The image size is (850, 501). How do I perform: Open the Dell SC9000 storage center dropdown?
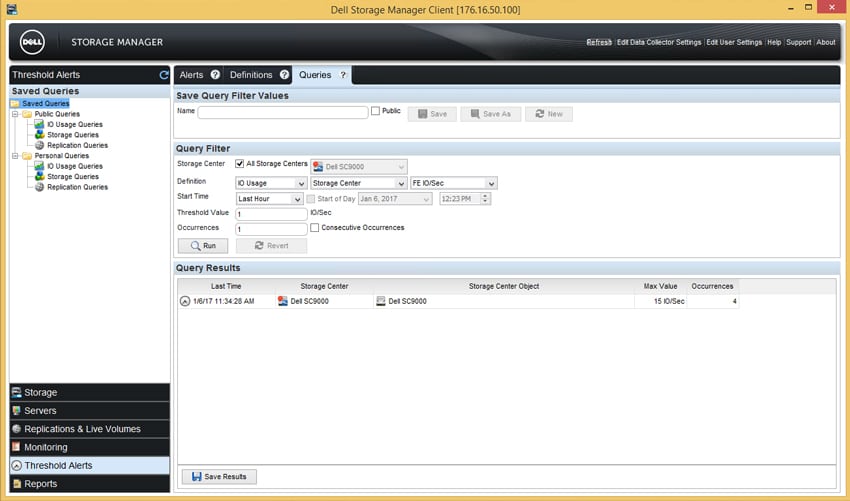pos(359,167)
